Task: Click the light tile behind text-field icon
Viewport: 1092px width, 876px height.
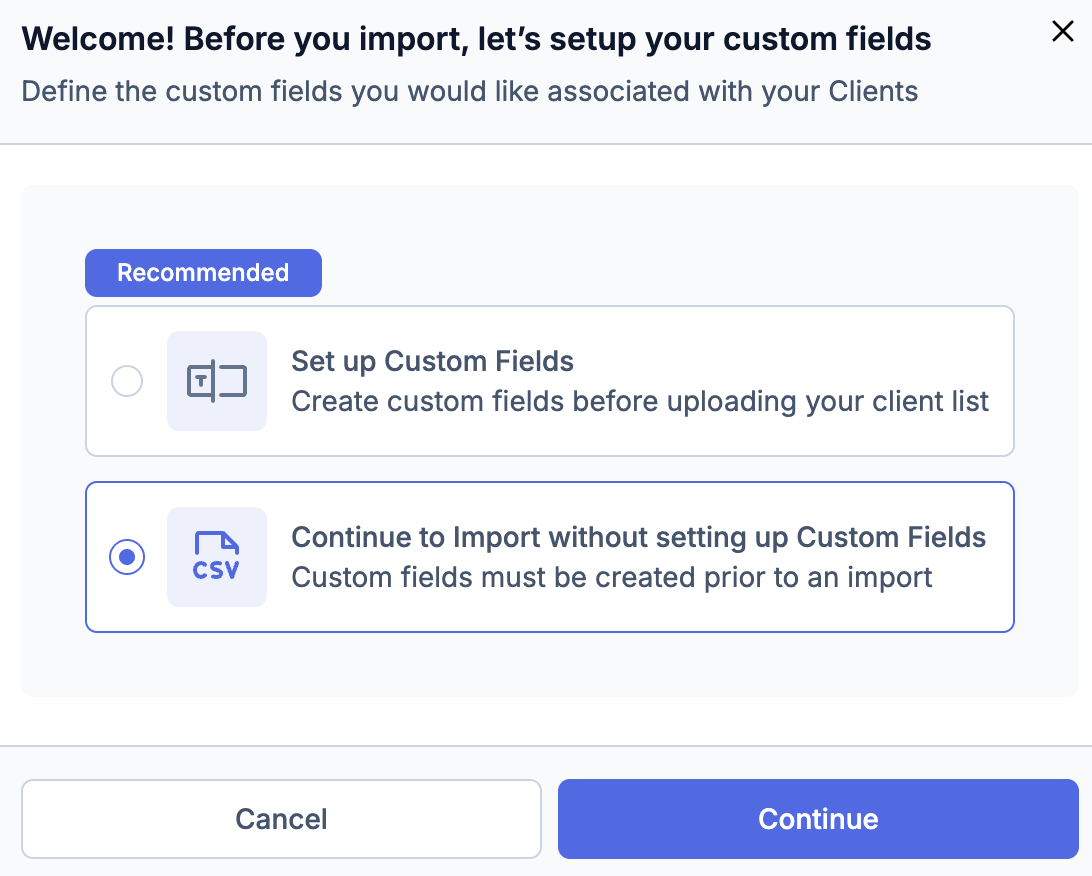Action: click(x=180, y=418)
